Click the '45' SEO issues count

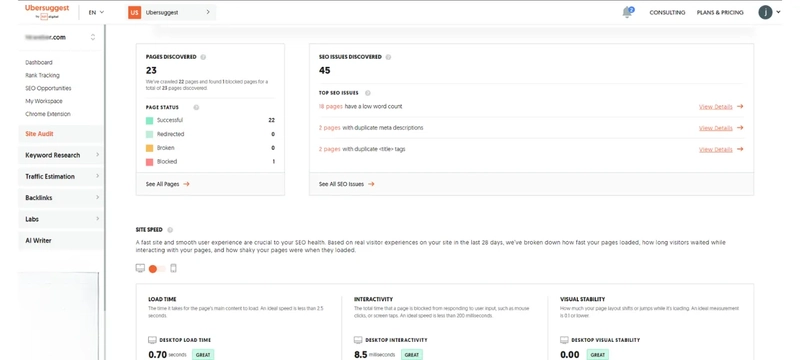coord(324,70)
